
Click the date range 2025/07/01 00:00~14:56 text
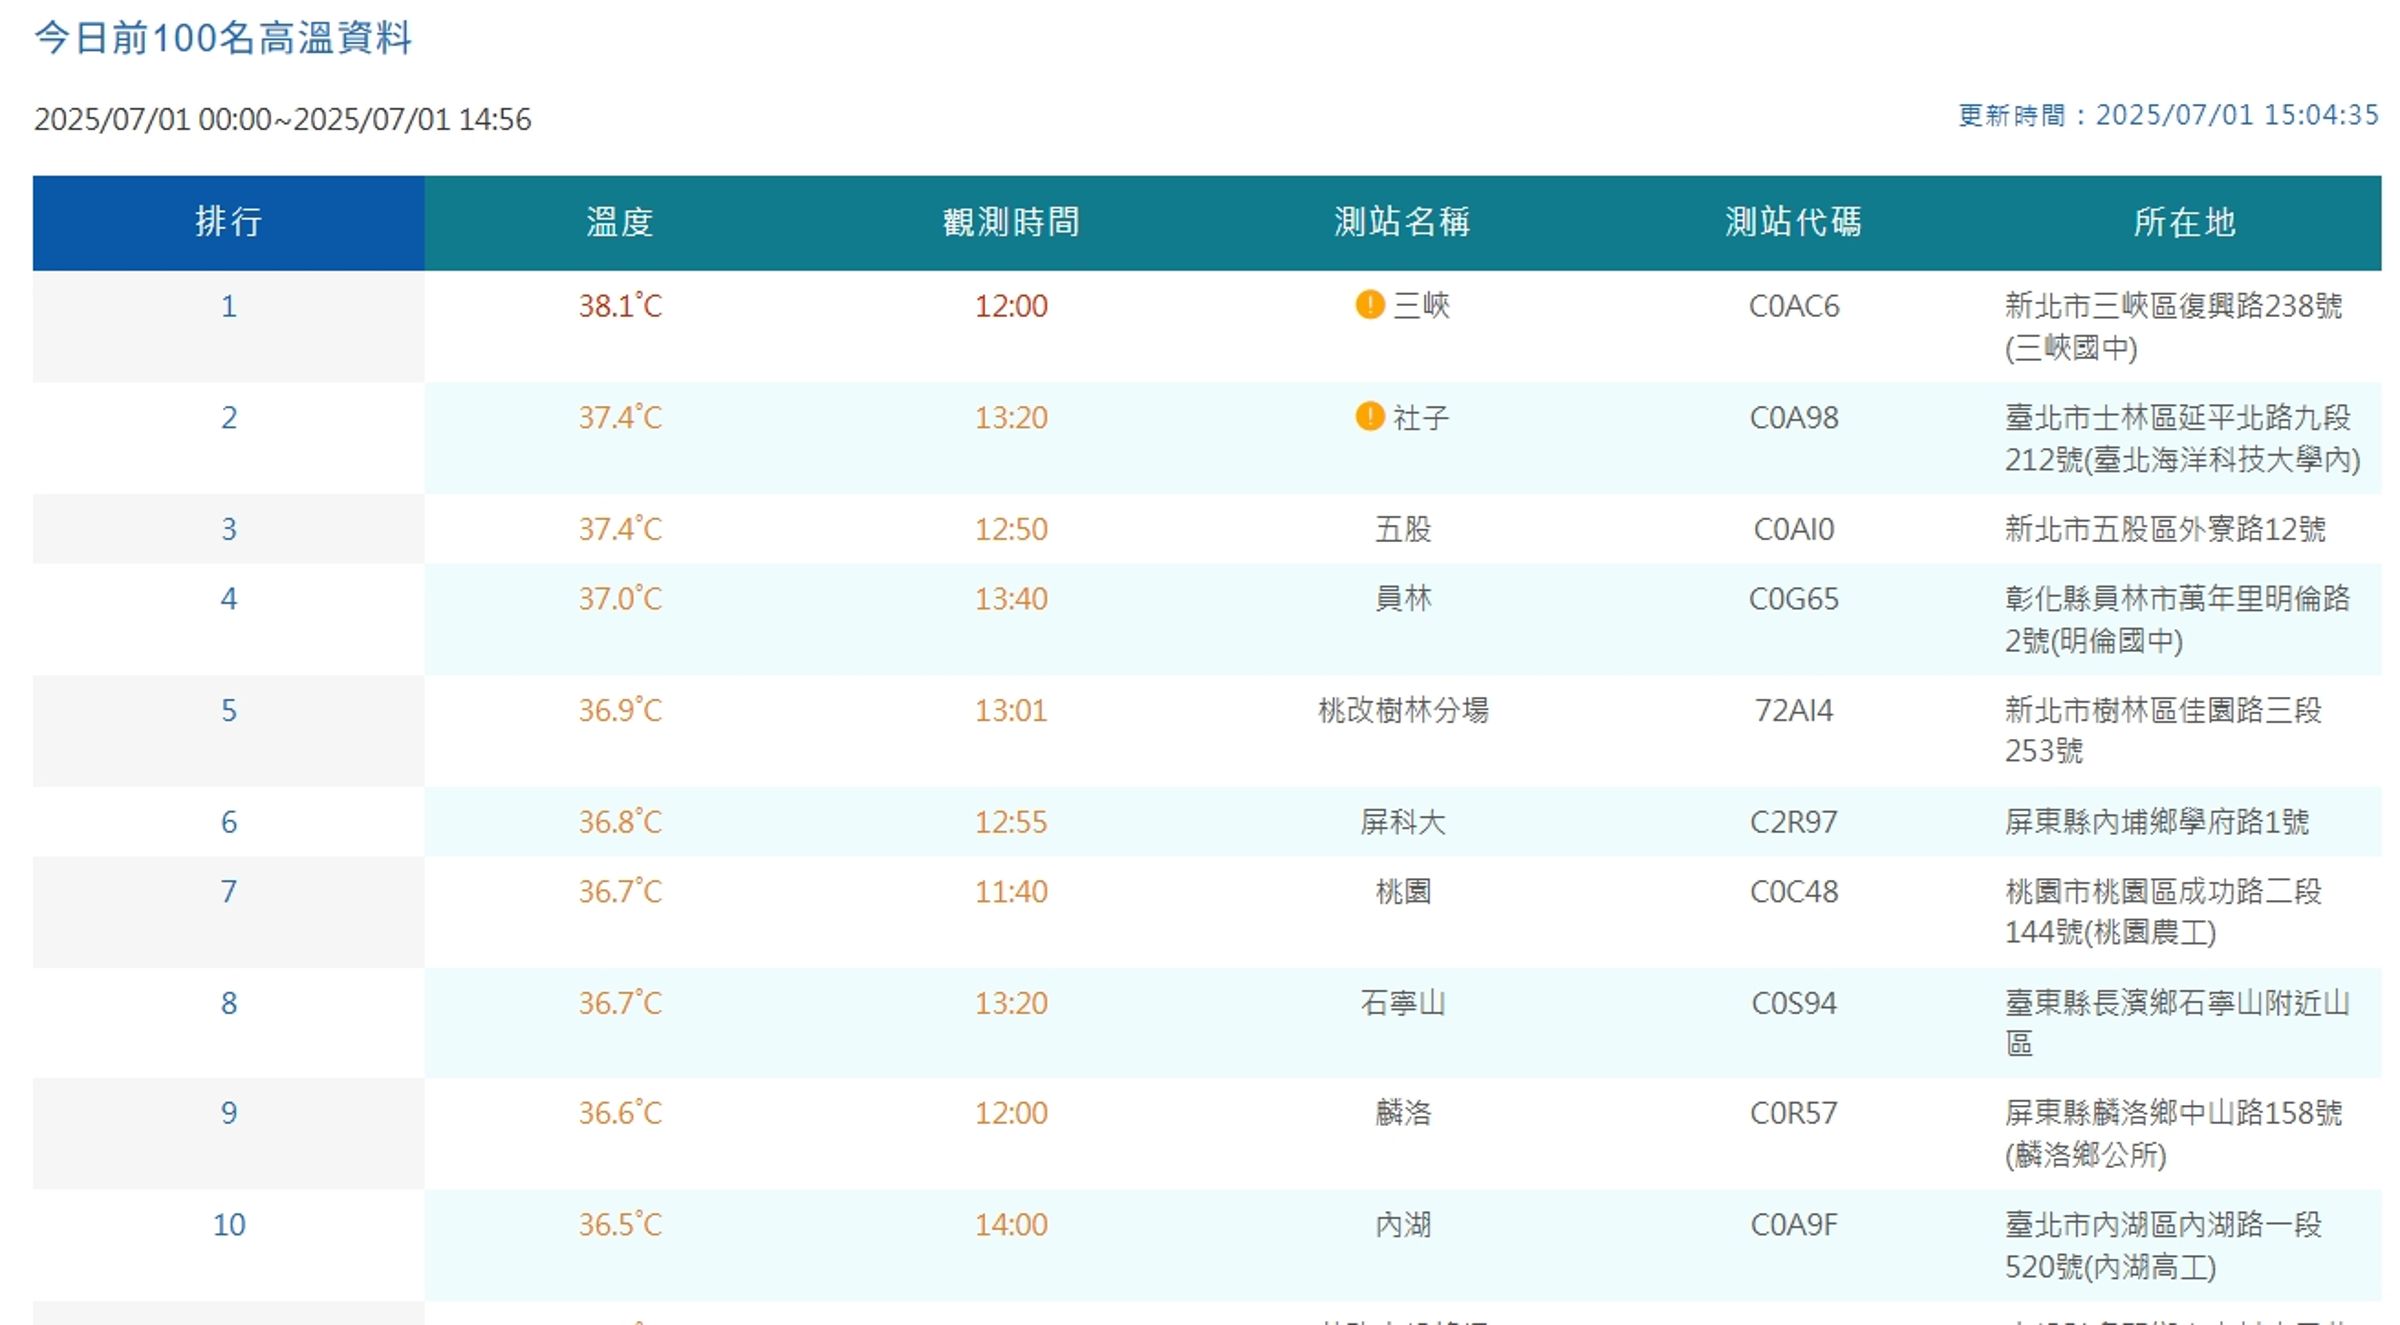pos(283,119)
